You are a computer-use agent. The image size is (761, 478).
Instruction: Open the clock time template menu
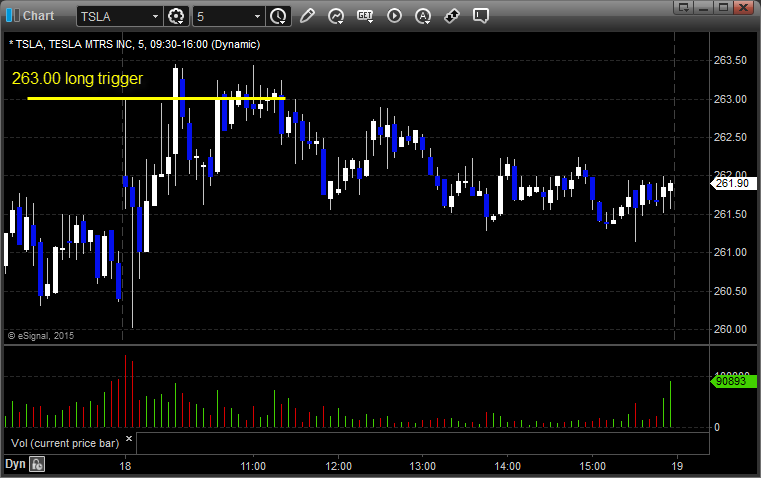pyautogui.click(x=278, y=16)
